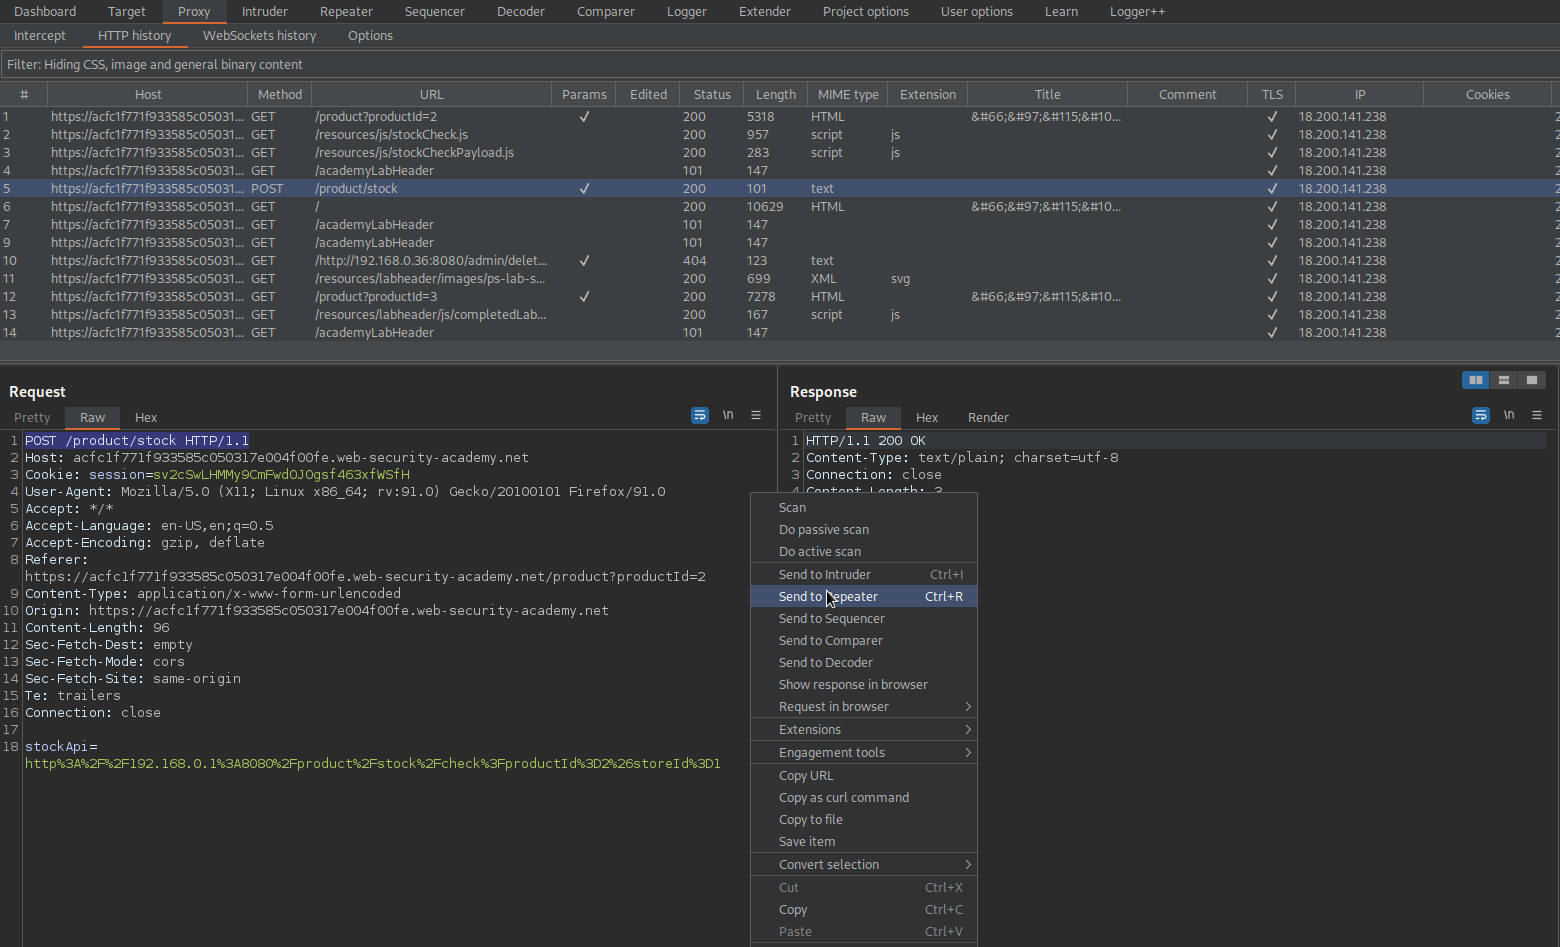Open Project options tab

coord(865,12)
